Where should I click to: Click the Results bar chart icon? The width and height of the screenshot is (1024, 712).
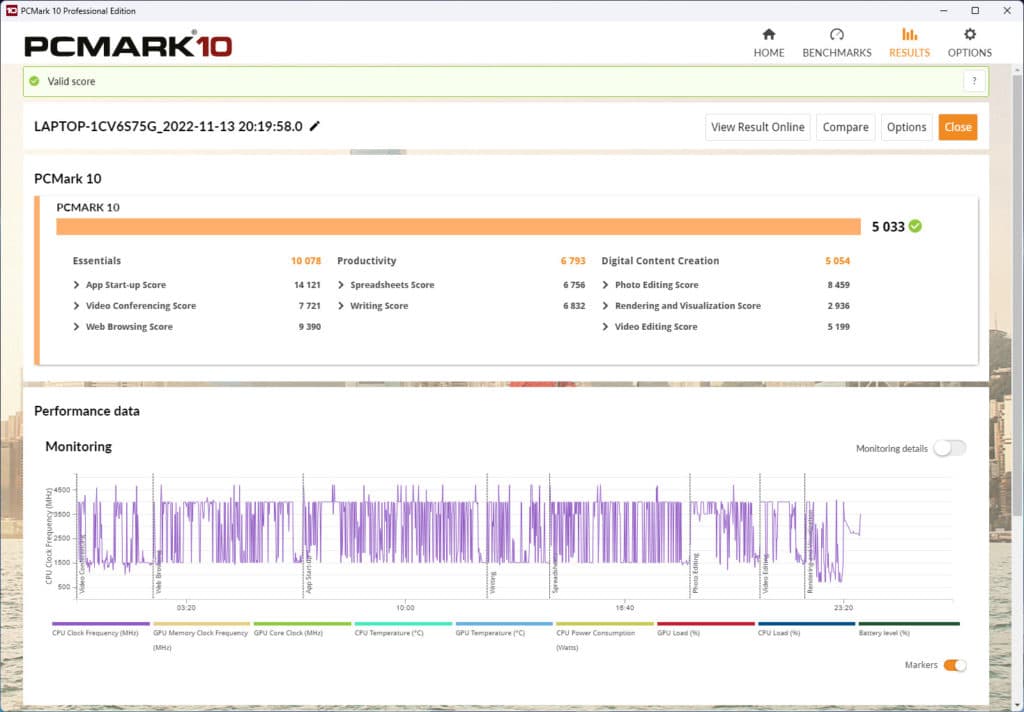tap(909, 35)
